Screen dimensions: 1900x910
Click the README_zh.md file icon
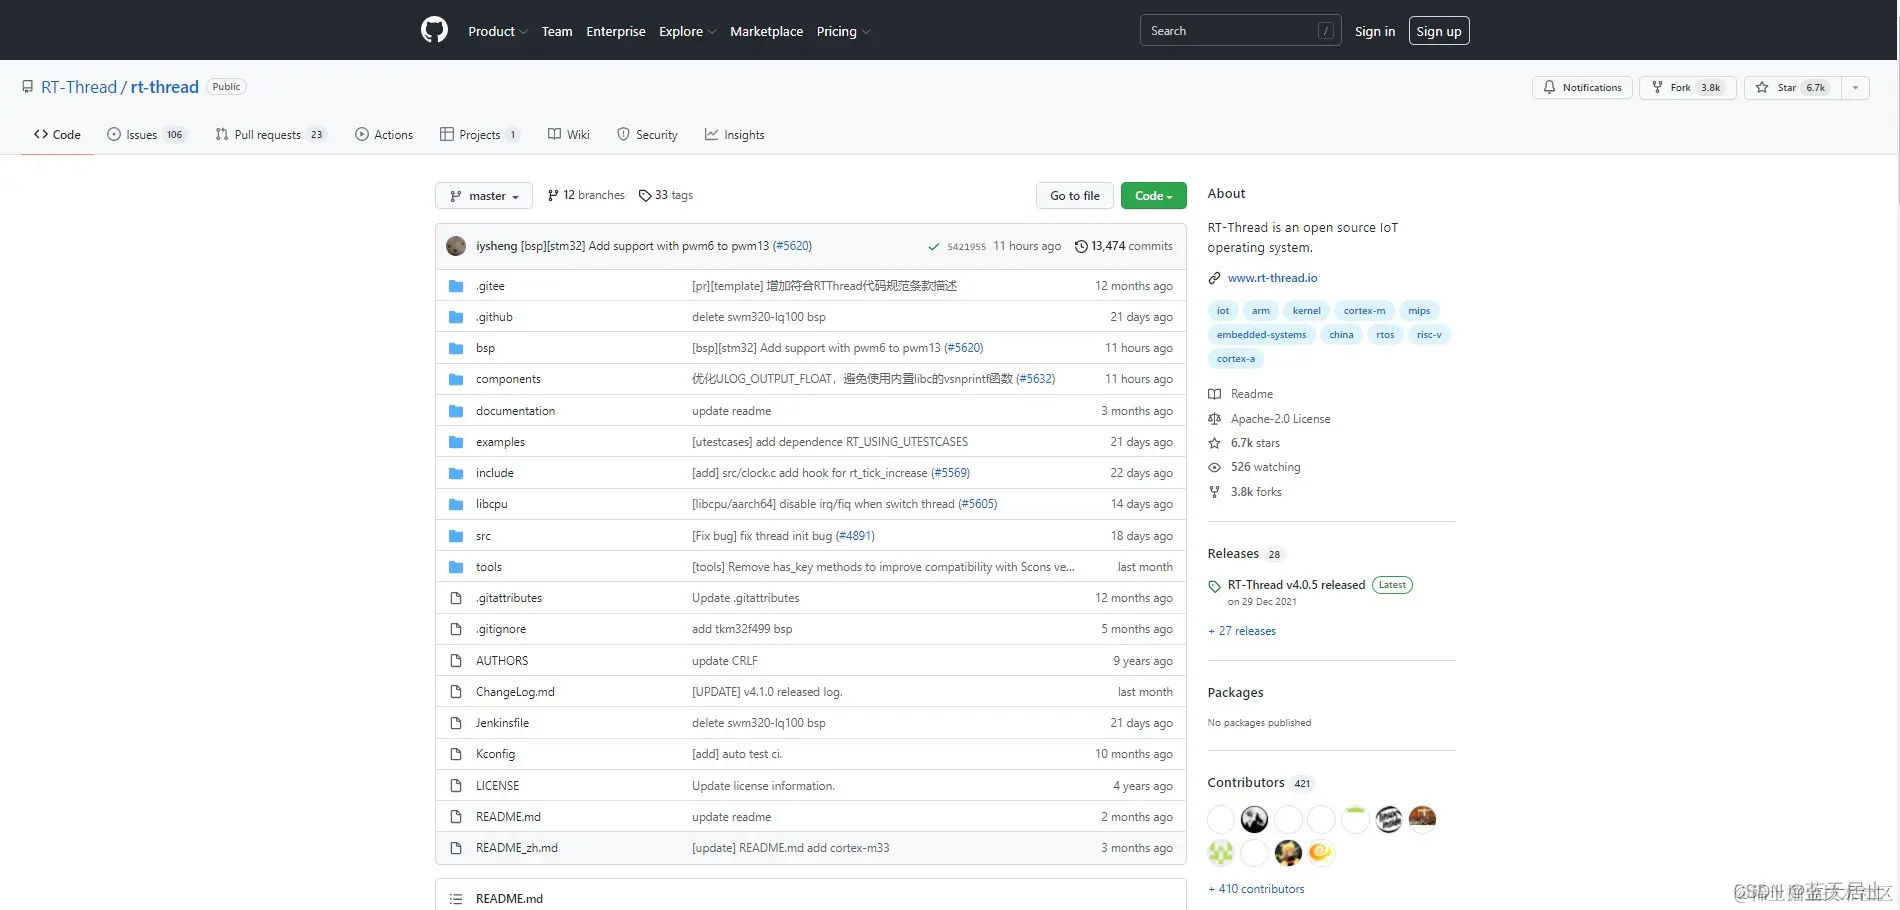tap(456, 848)
